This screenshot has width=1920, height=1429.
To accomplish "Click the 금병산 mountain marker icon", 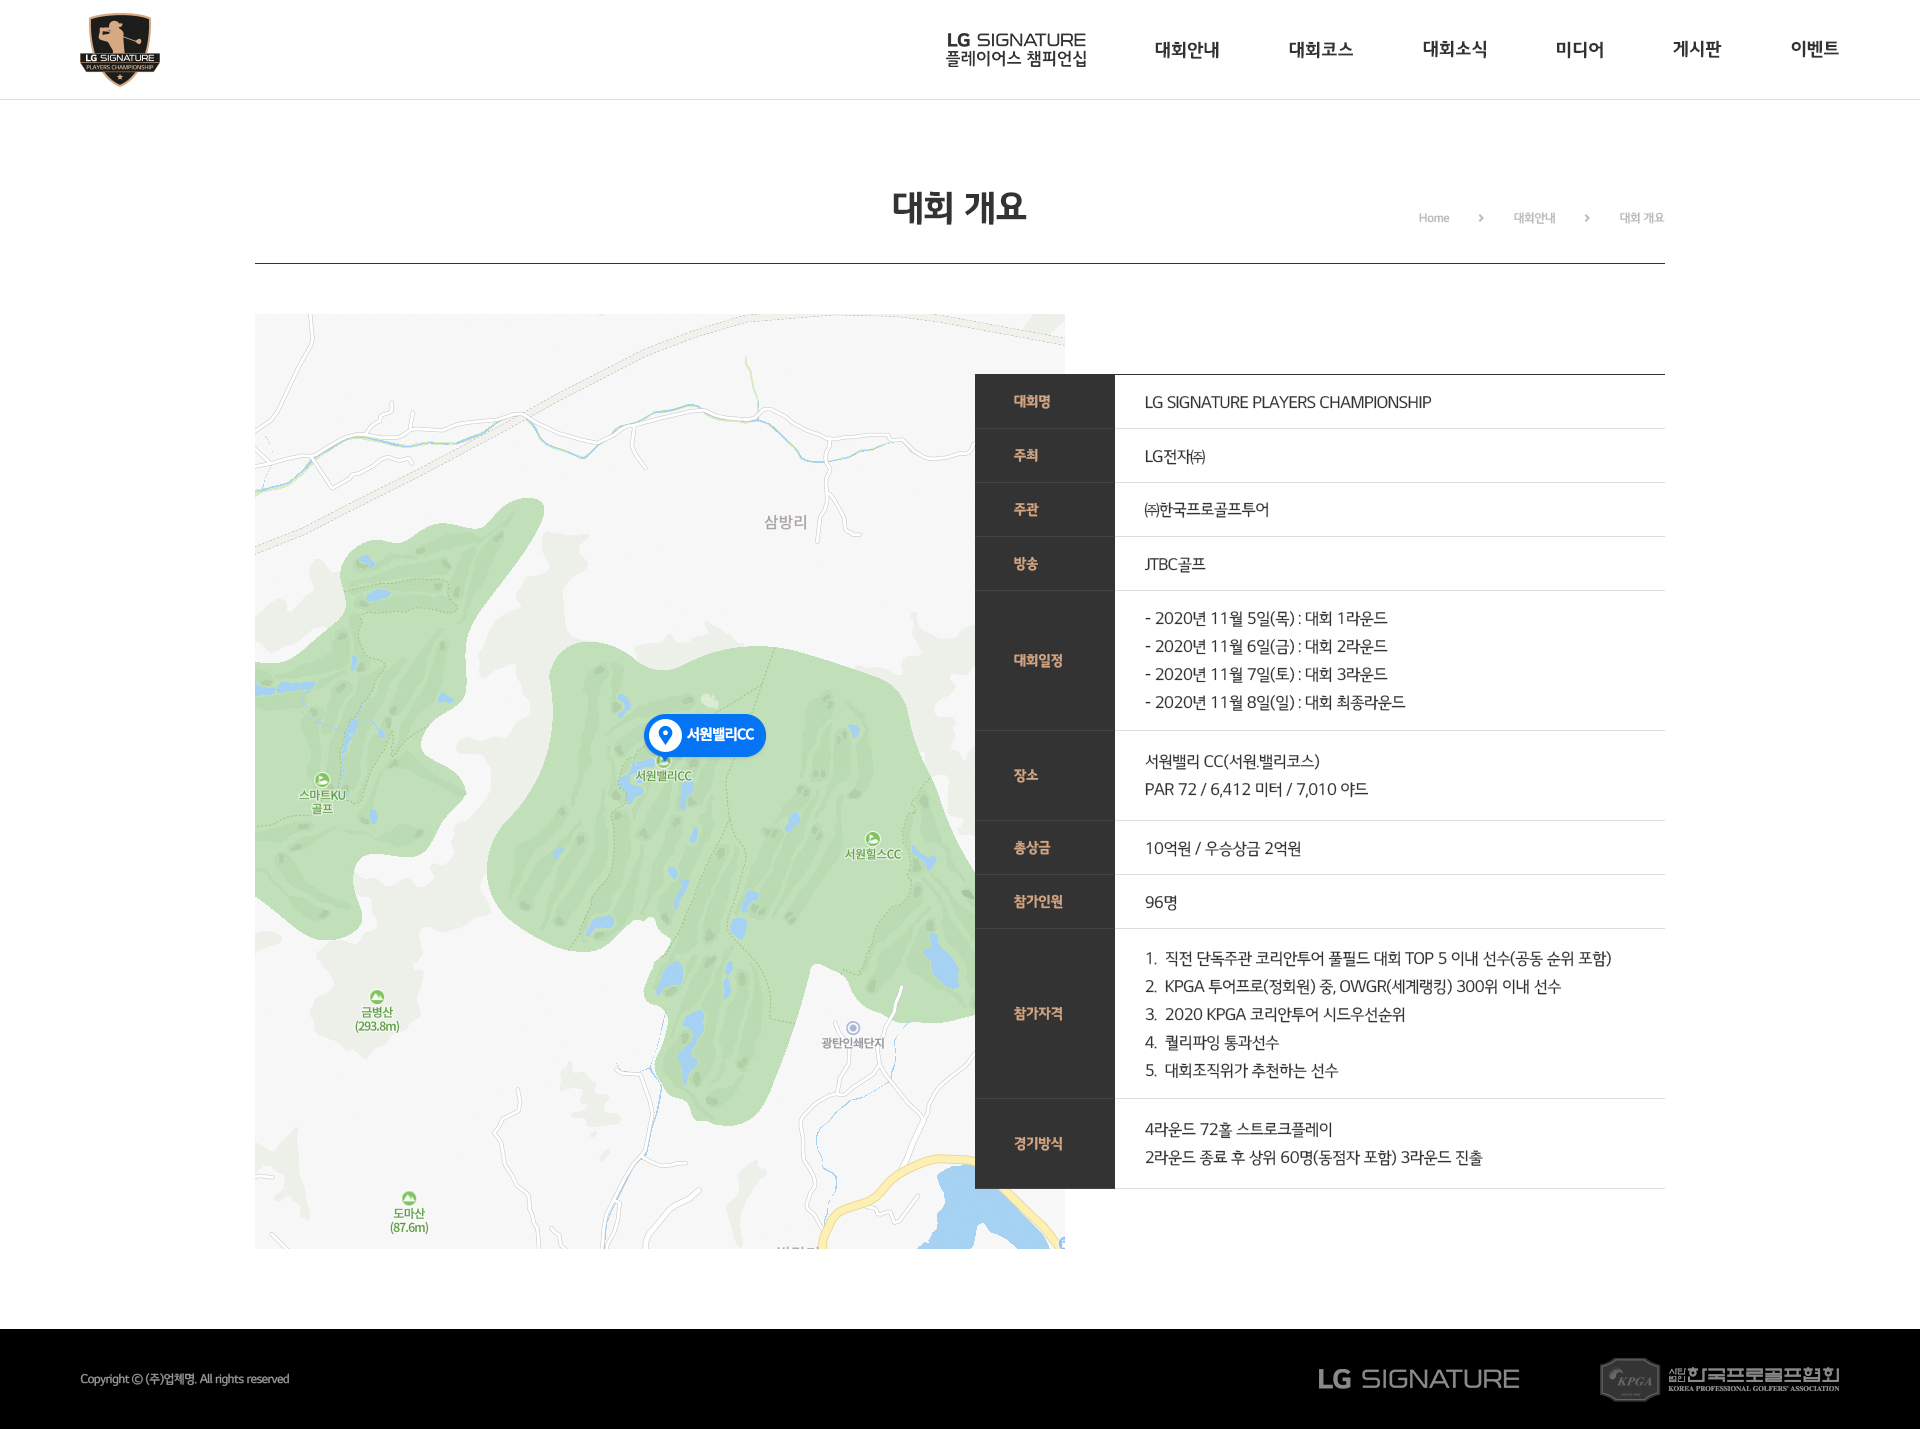I will click(377, 997).
